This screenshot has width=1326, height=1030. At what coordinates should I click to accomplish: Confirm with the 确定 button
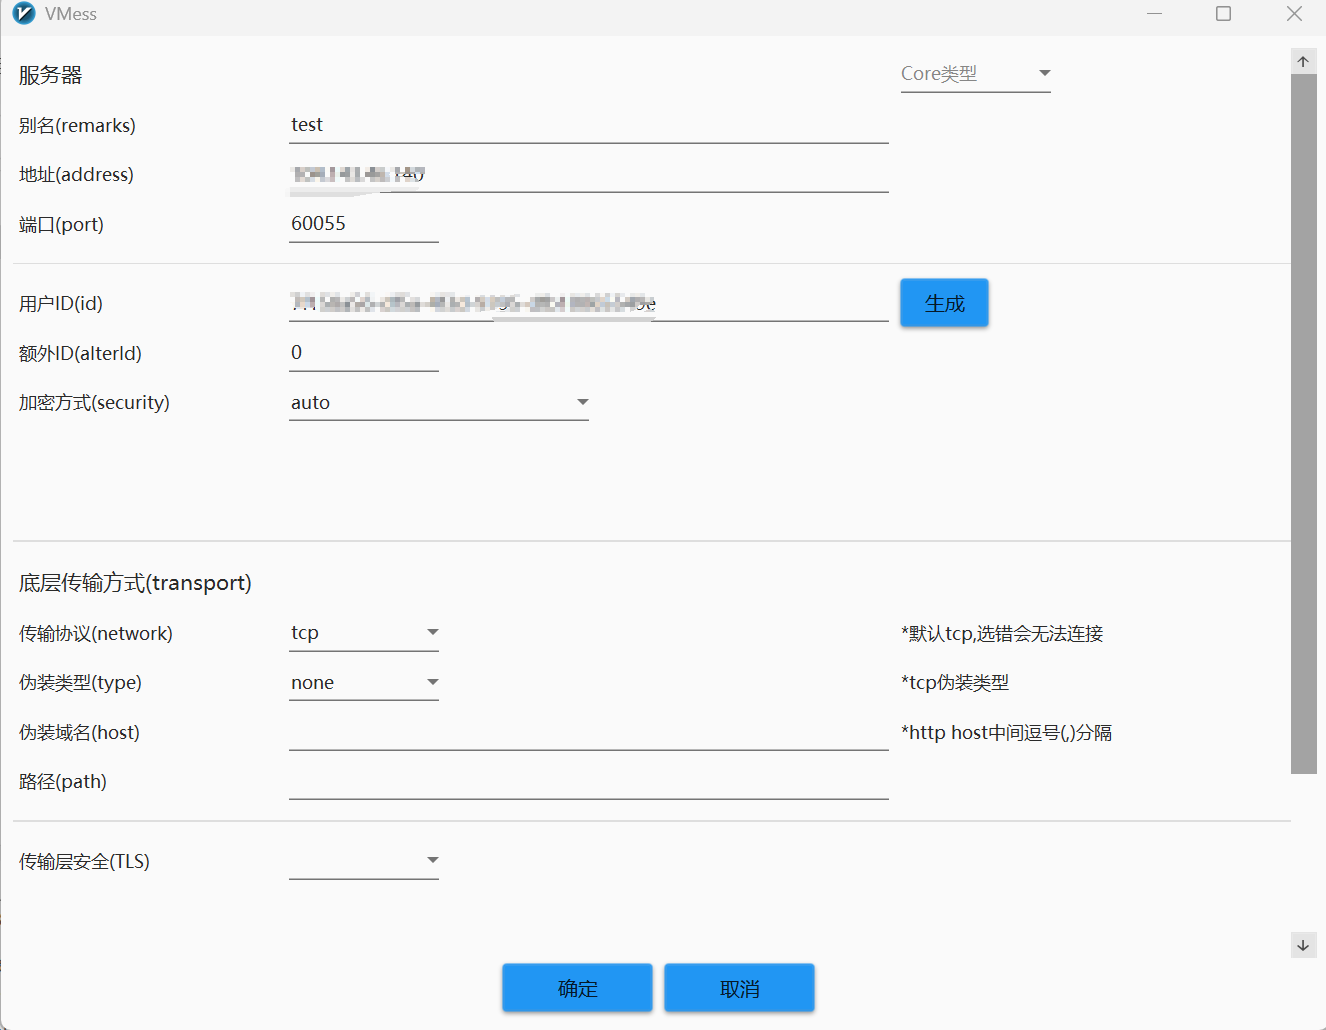(577, 988)
